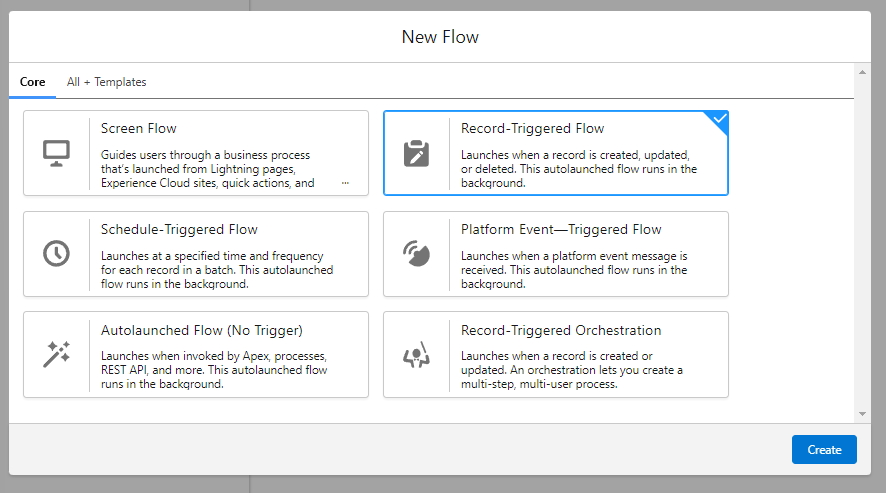Click the Platform Event satellite dish icon
Image resolution: width=886 pixels, height=493 pixels.
pos(416,253)
